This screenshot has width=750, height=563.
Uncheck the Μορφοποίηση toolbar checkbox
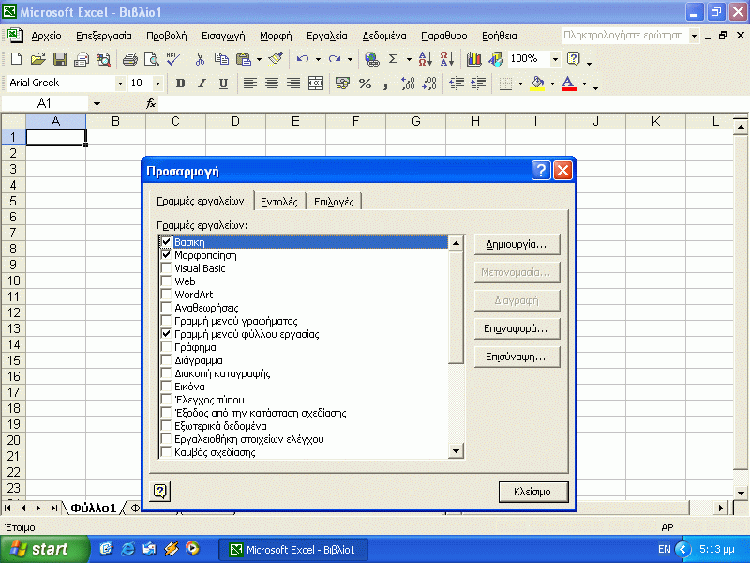coord(166,255)
